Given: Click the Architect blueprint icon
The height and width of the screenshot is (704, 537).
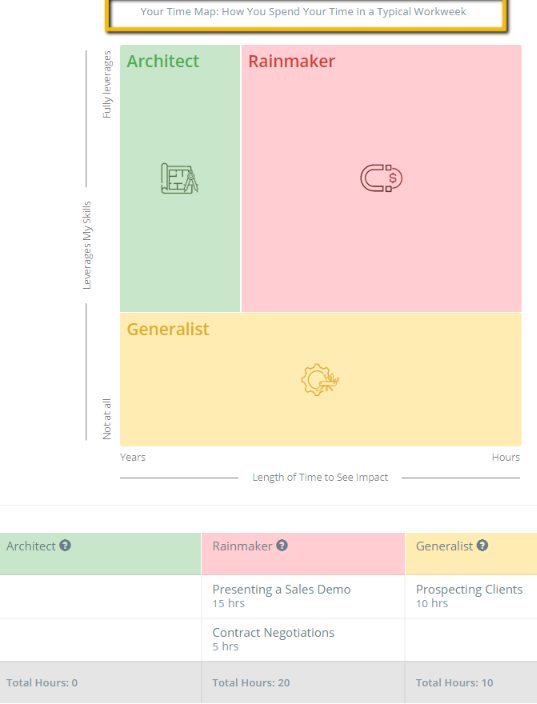Looking at the screenshot, I should point(180,178).
